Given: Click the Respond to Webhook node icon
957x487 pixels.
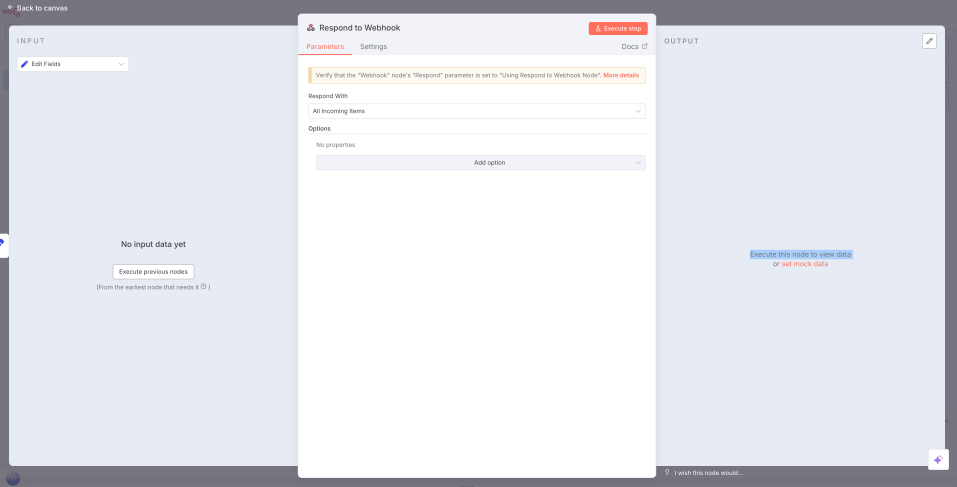Looking at the screenshot, I should pos(311,28).
